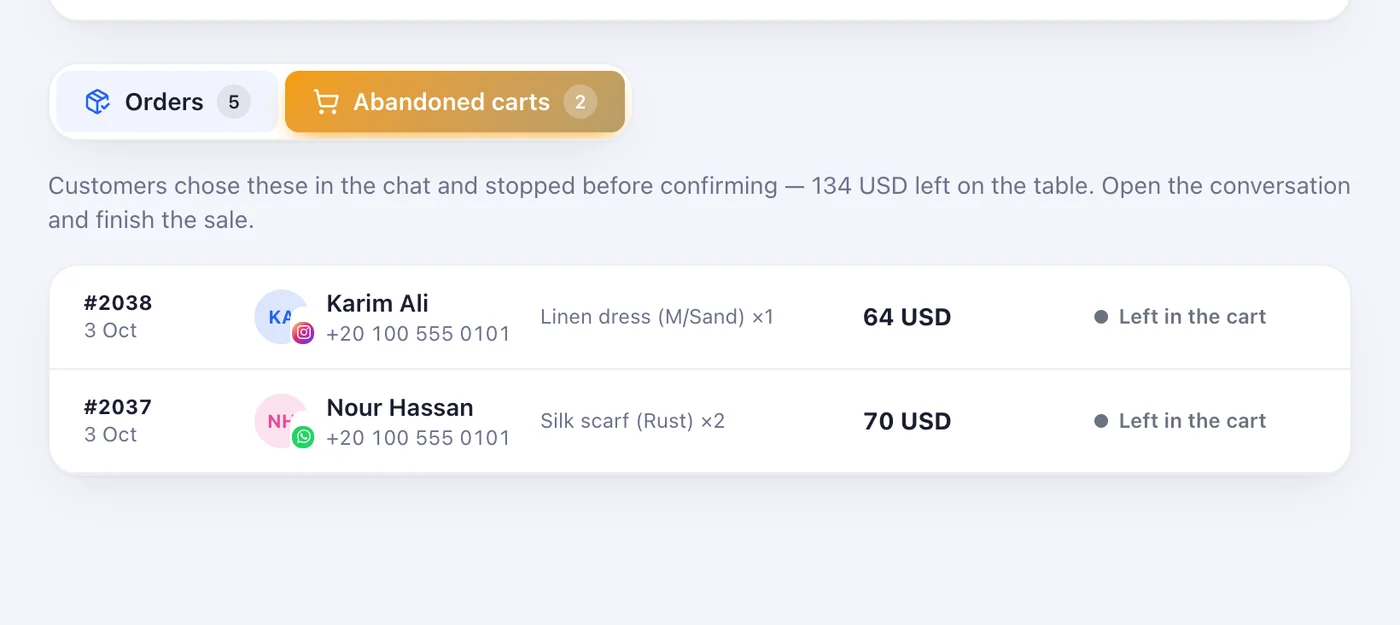
Task: Click the Linen dress (M/Sand) item
Action: [x=657, y=317]
